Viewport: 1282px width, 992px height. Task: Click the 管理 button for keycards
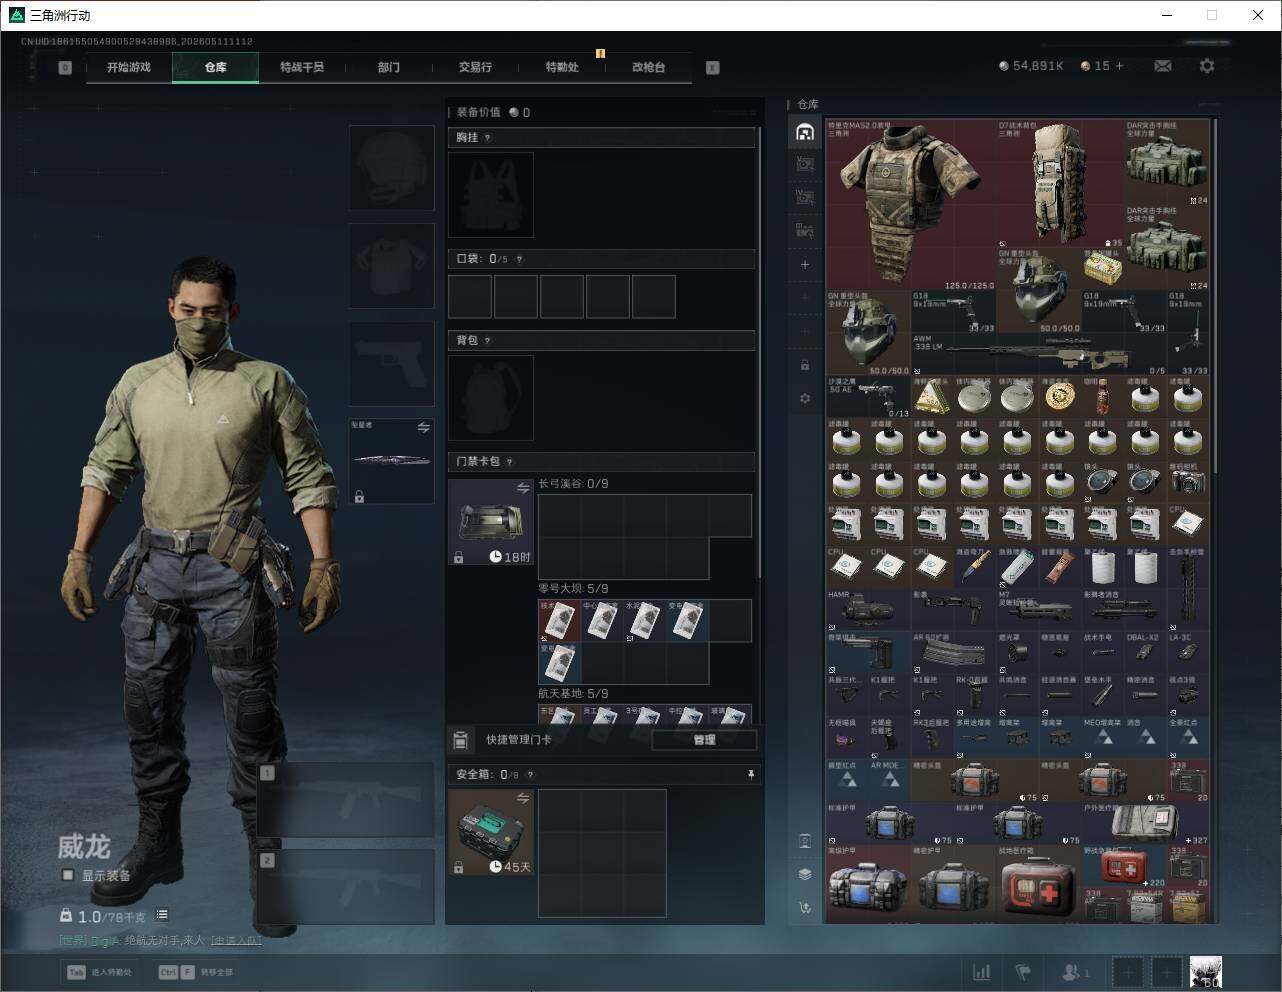pos(704,740)
